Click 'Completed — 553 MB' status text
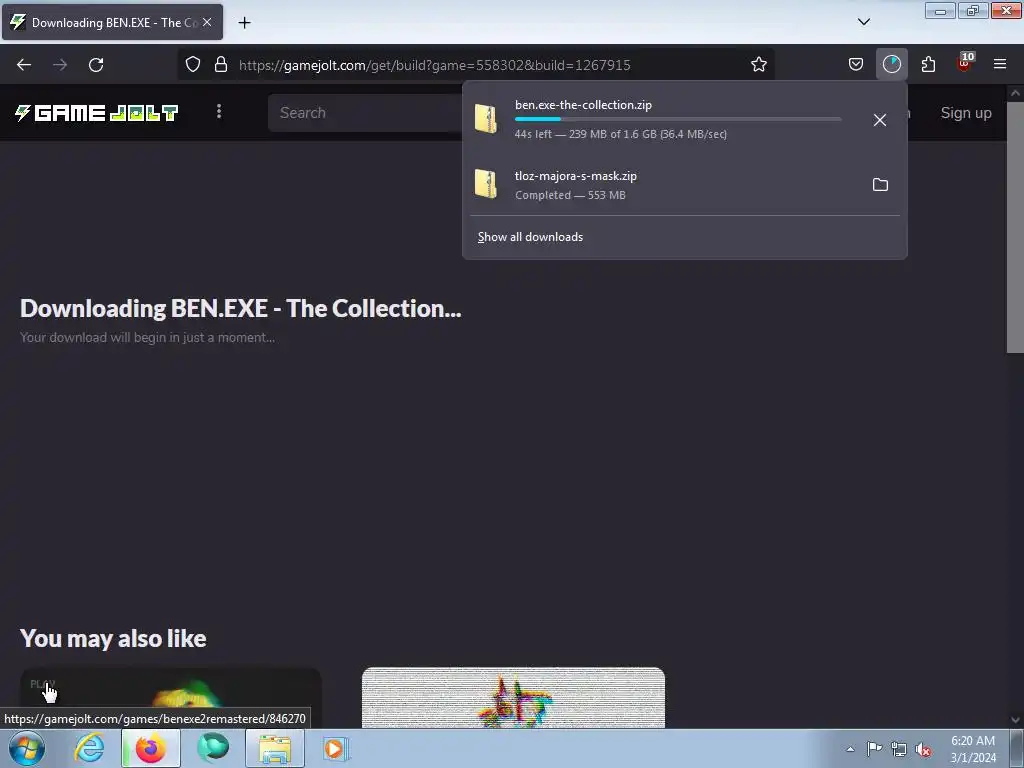The width and height of the screenshot is (1024, 768). tap(570, 195)
